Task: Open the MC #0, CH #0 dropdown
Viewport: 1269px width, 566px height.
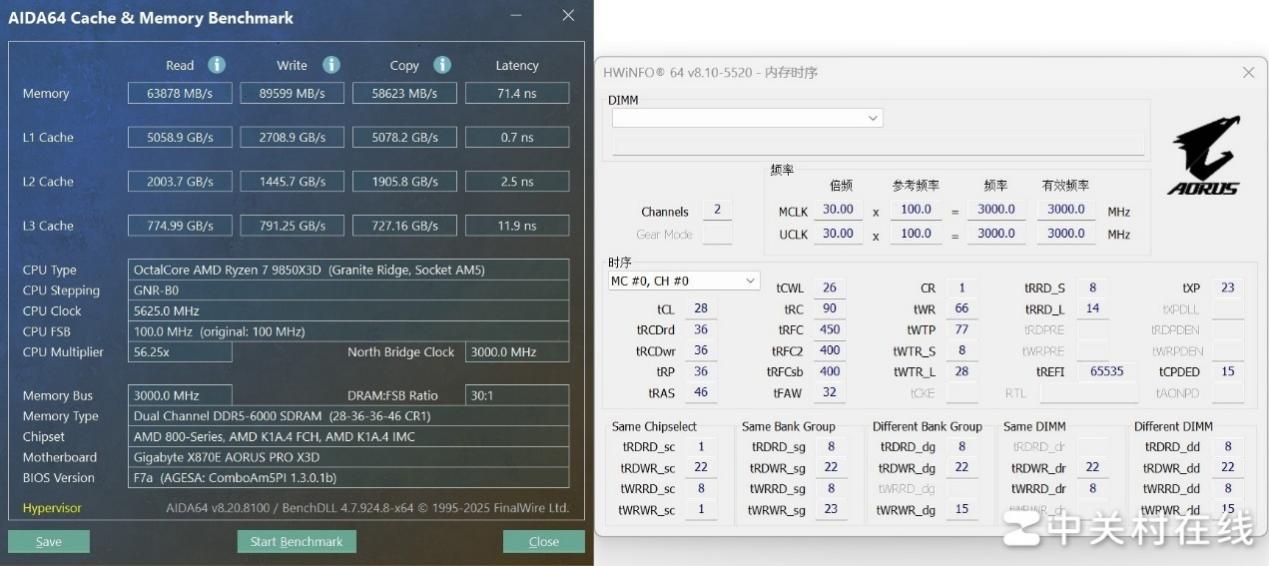Action: pos(684,282)
